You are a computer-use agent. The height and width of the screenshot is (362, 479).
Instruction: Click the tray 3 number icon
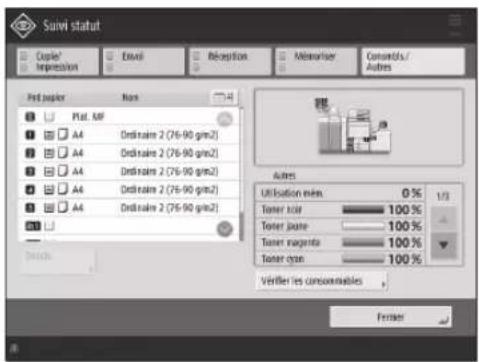pyautogui.click(x=30, y=171)
